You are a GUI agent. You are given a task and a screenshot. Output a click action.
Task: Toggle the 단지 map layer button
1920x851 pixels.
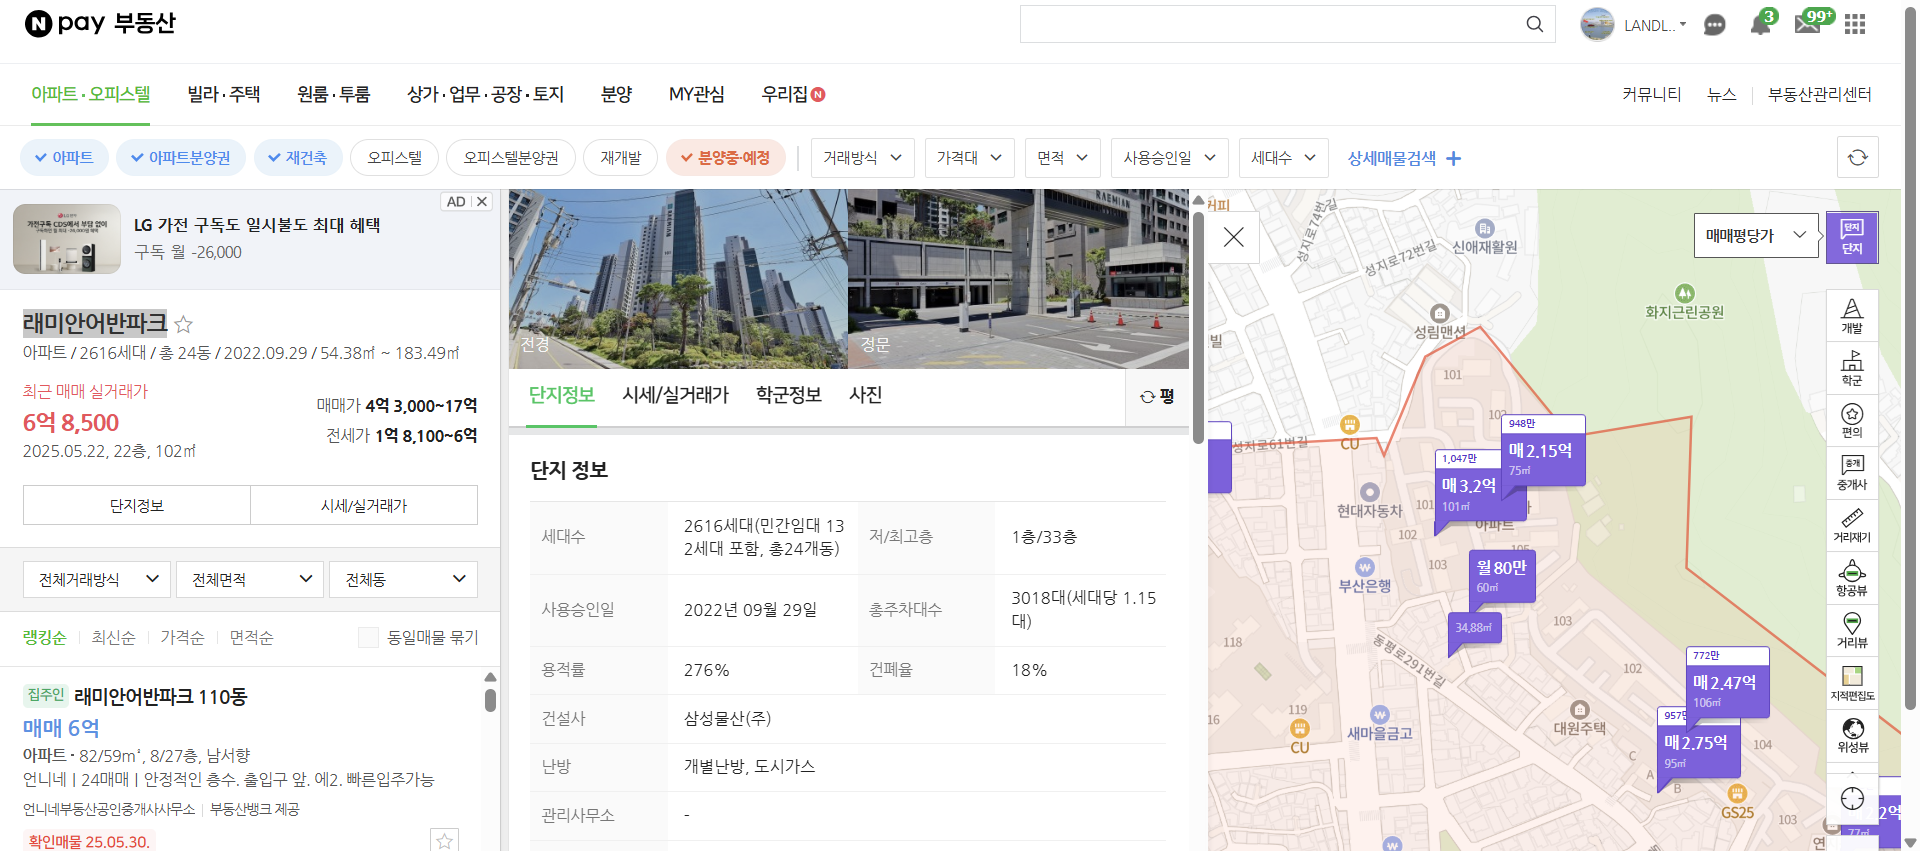coord(1852,237)
